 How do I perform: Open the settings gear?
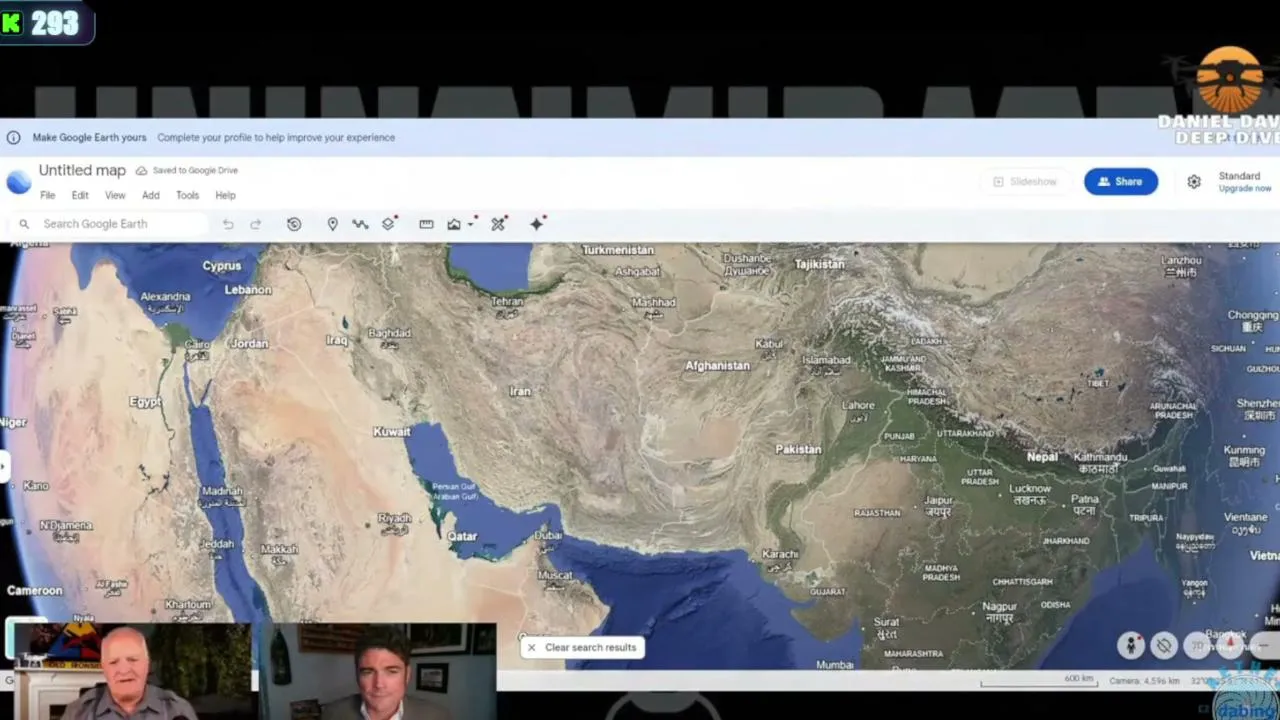pyautogui.click(x=1194, y=182)
